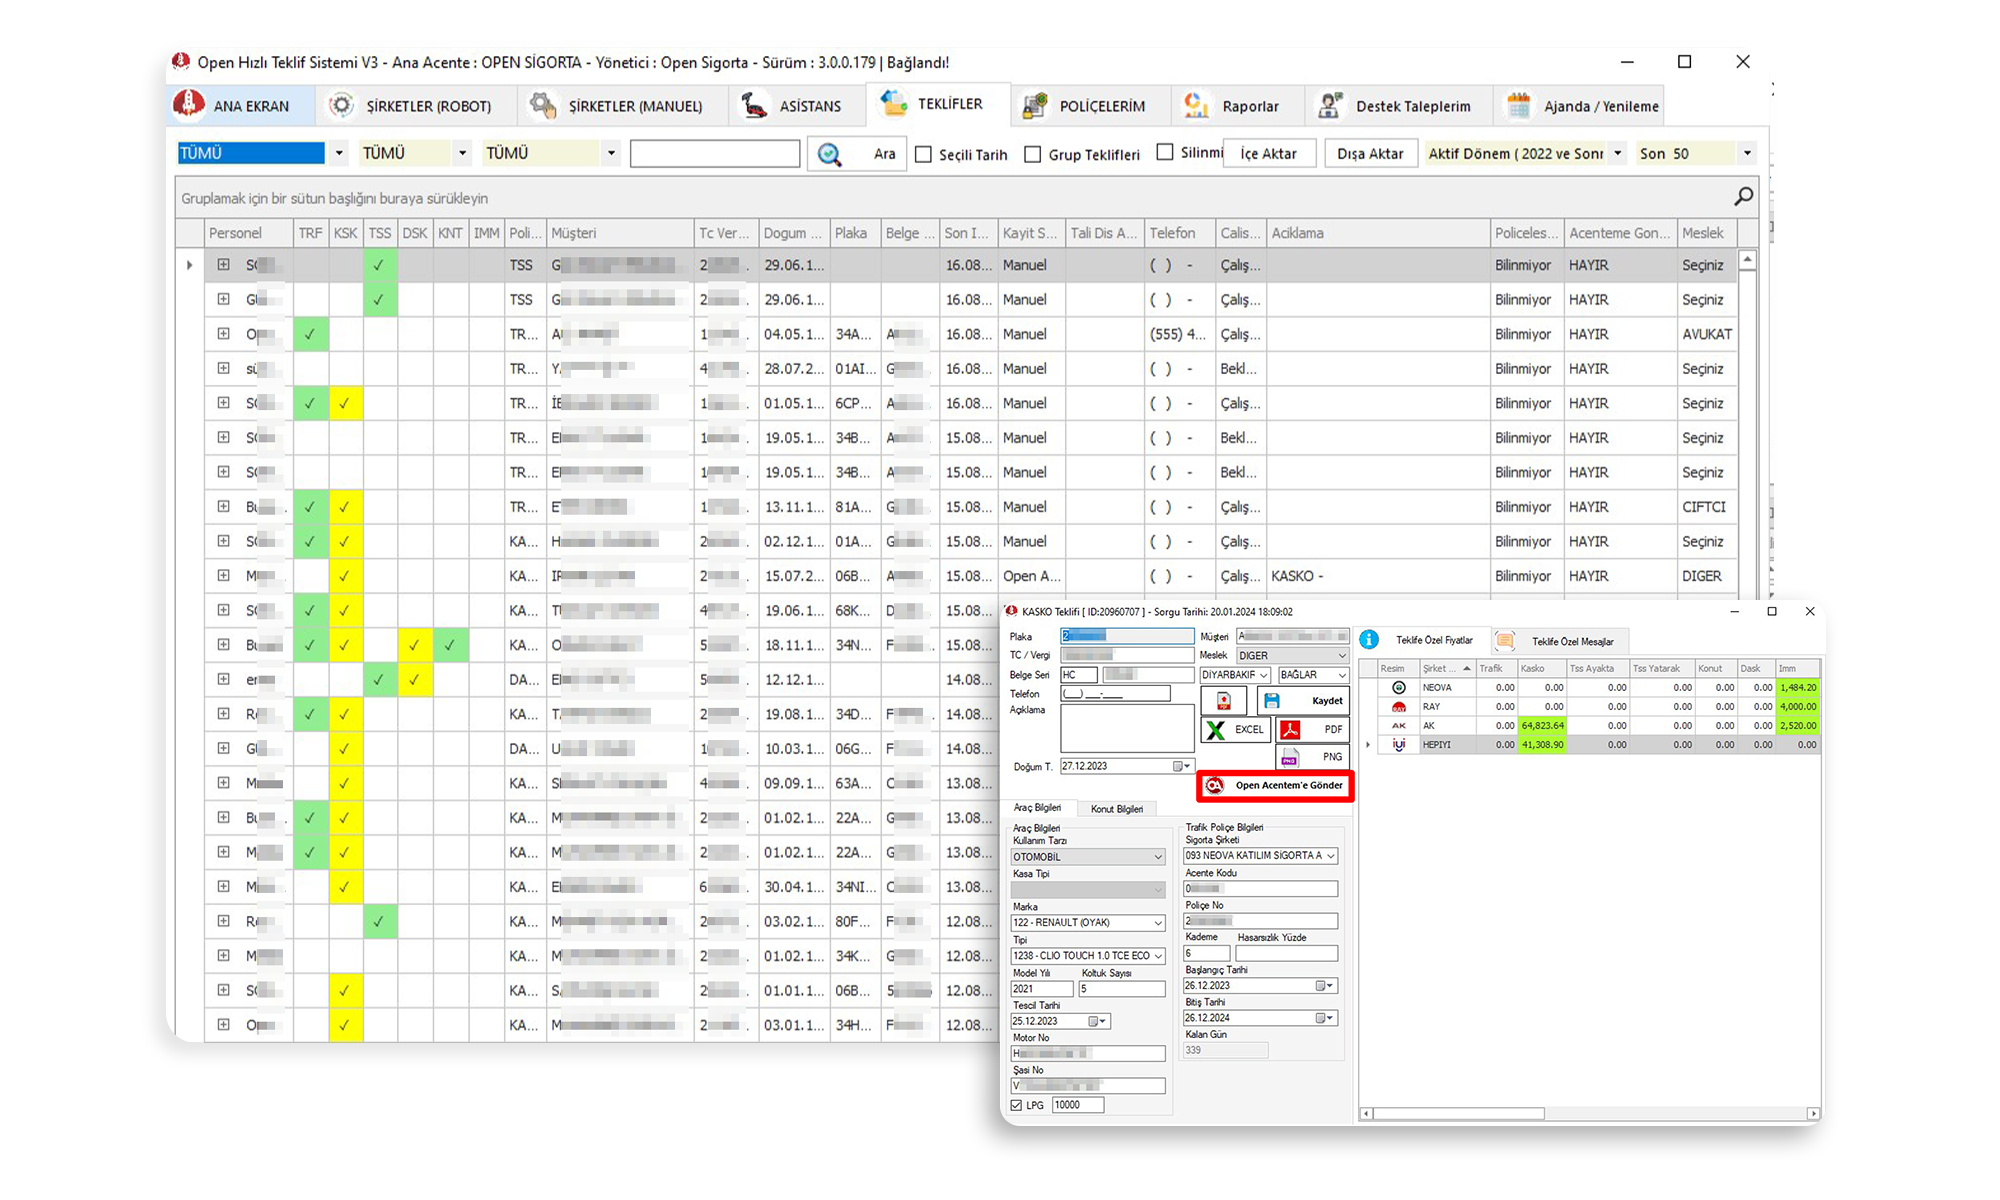Click KSK checkmark in the CIFTCI row

(344, 507)
